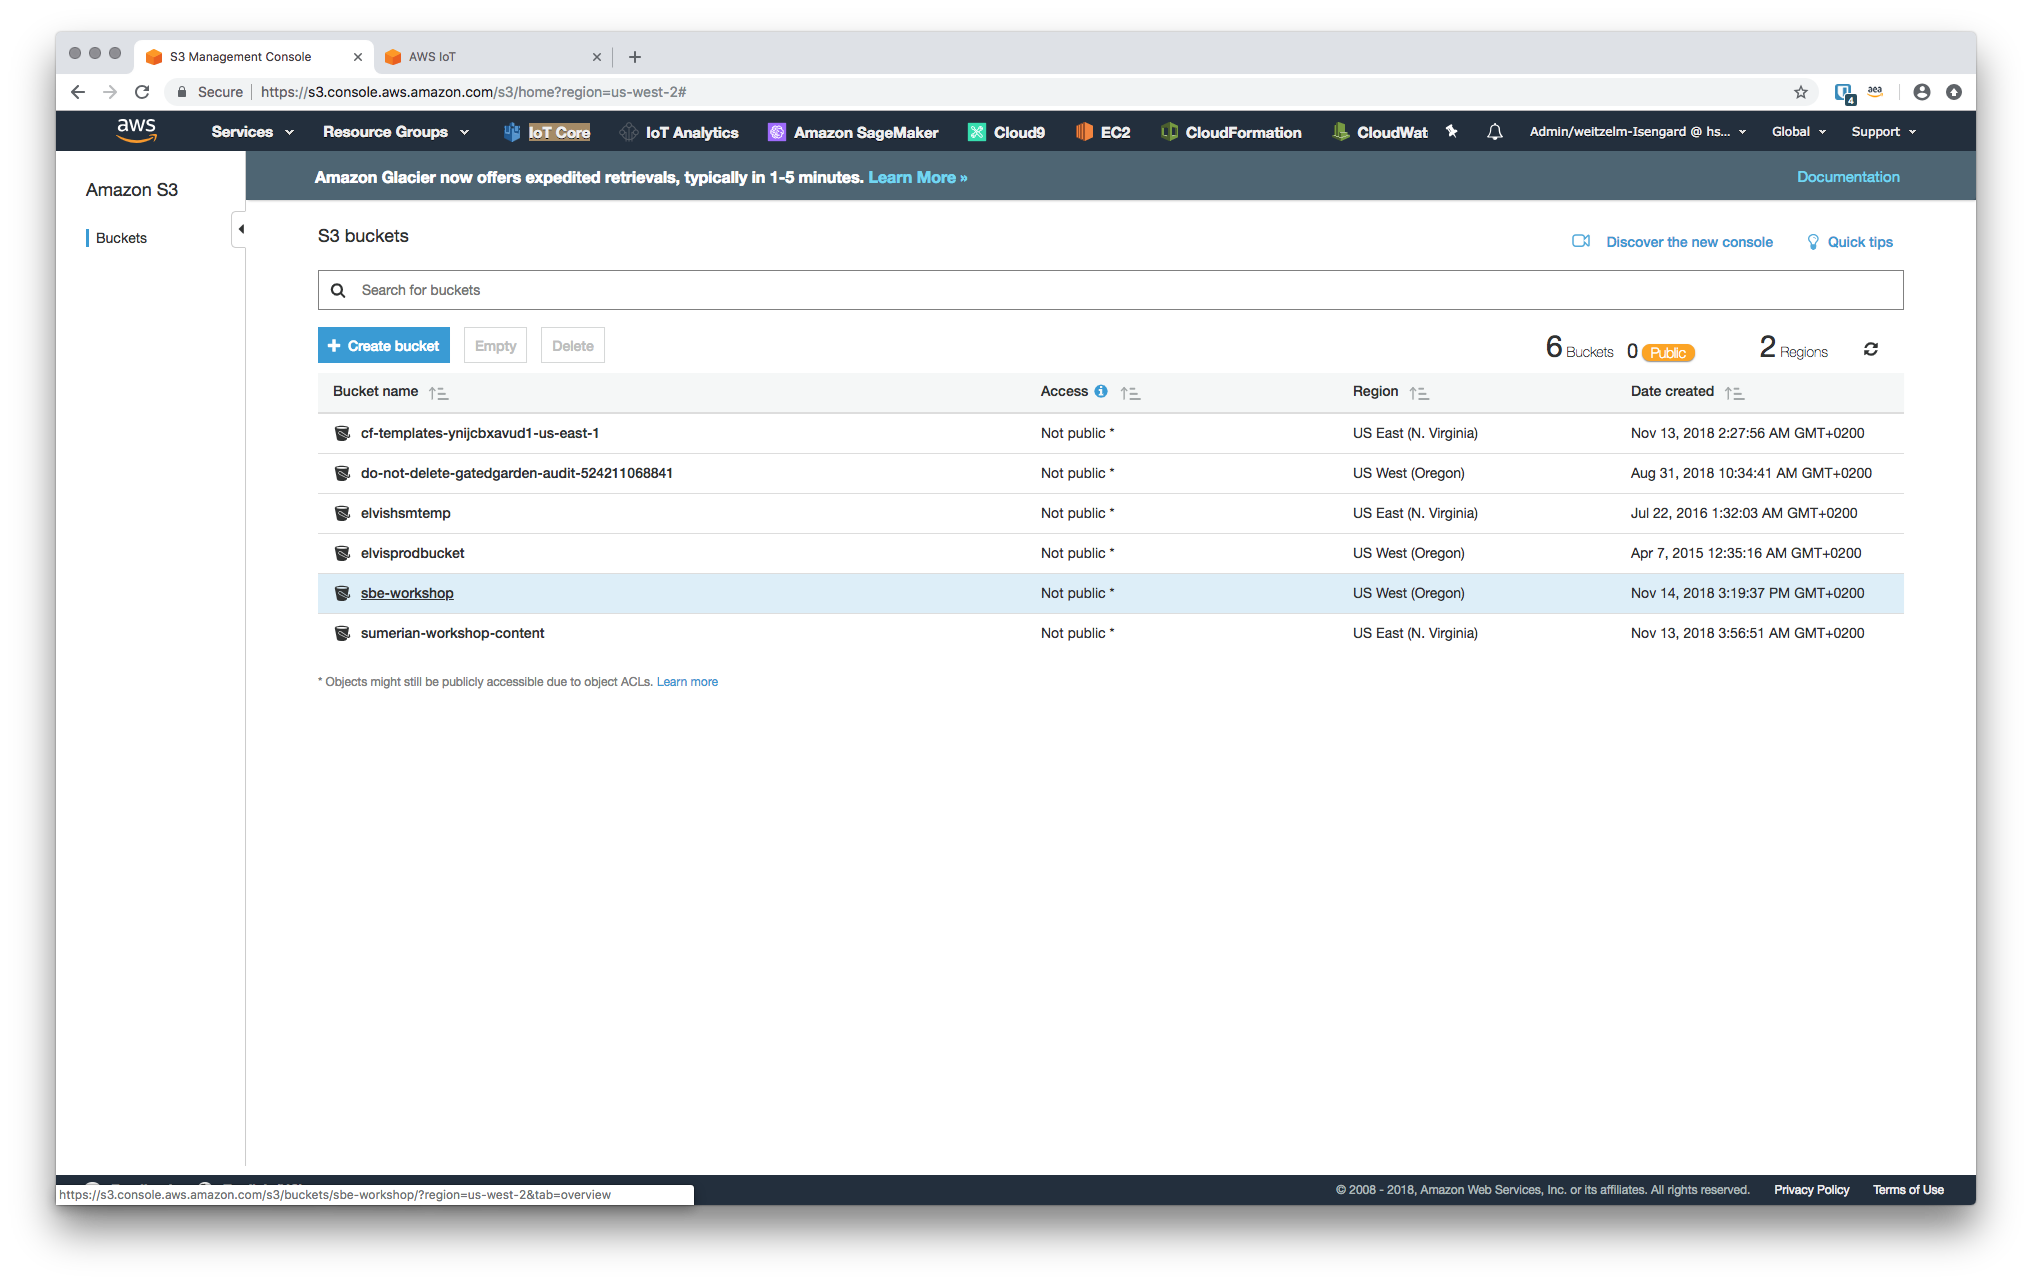Open a new browser tab
This screenshot has width=2032, height=1285.
635,57
